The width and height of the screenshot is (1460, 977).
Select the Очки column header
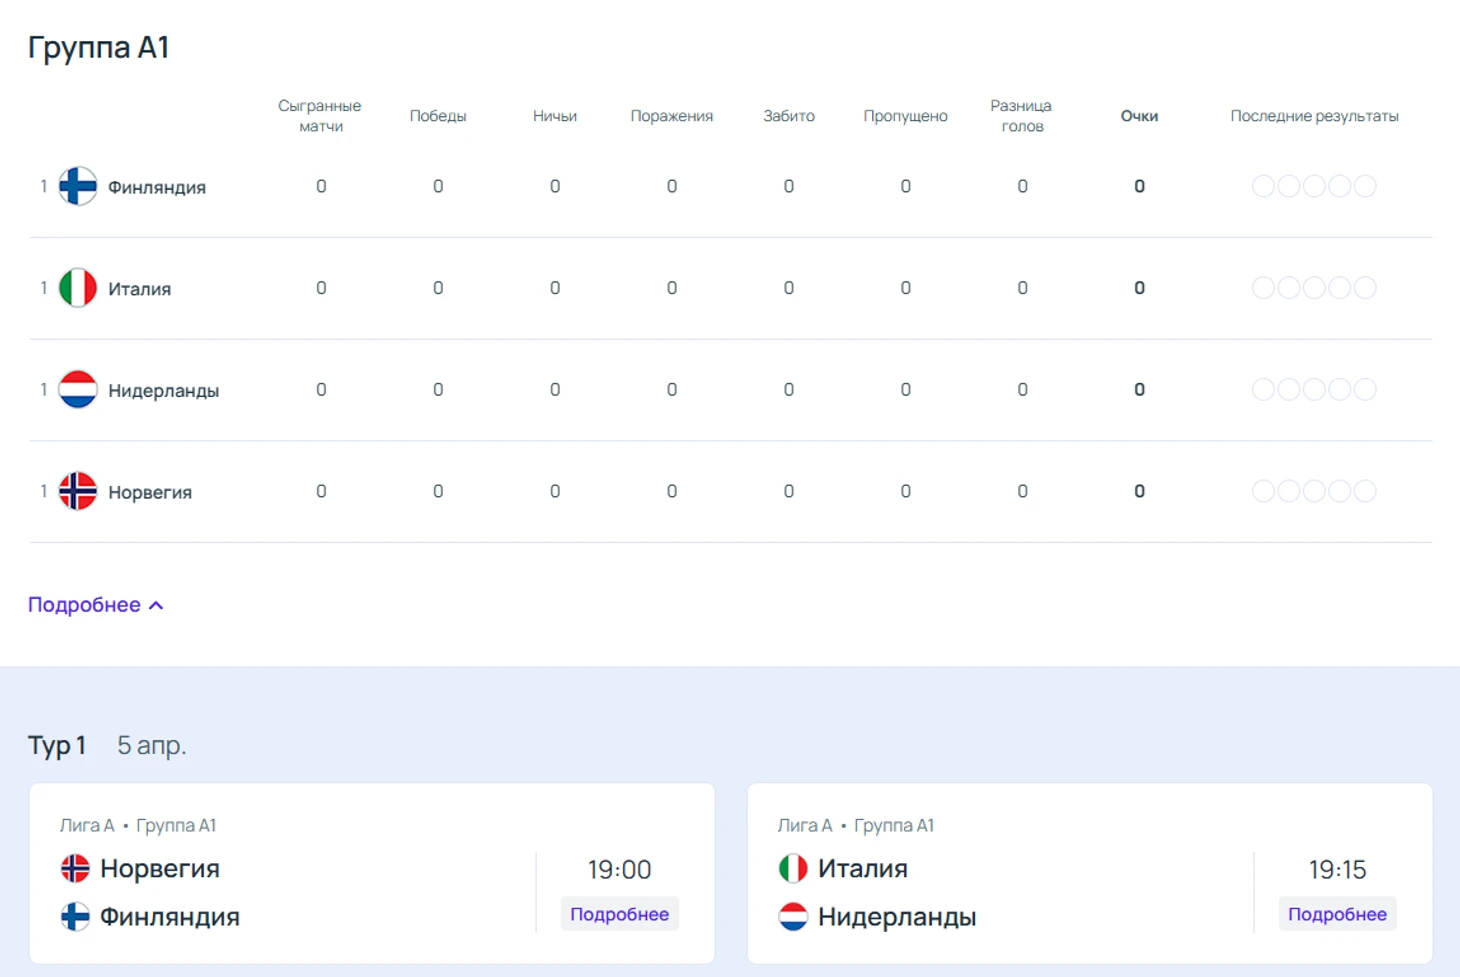(1139, 116)
